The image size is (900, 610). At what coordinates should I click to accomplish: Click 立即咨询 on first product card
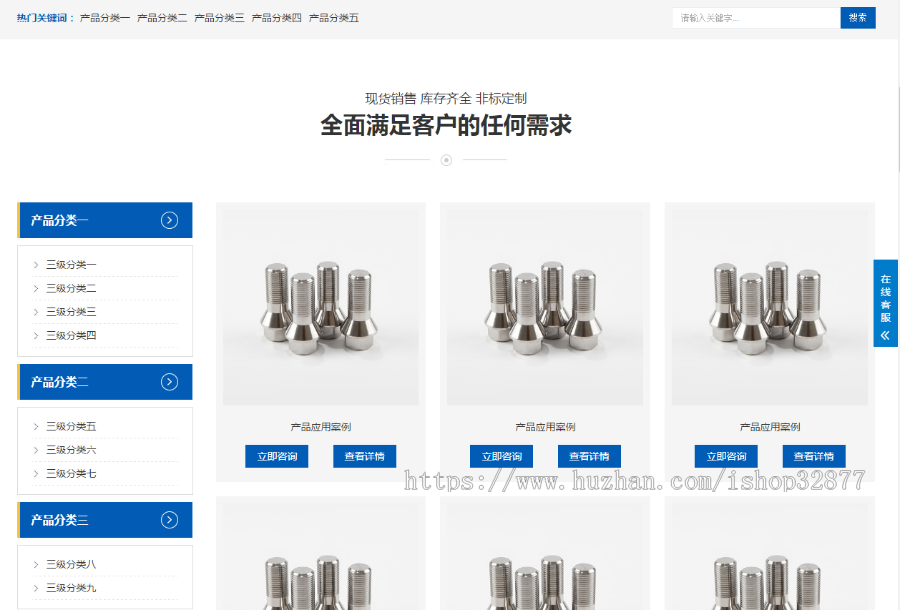click(x=277, y=457)
